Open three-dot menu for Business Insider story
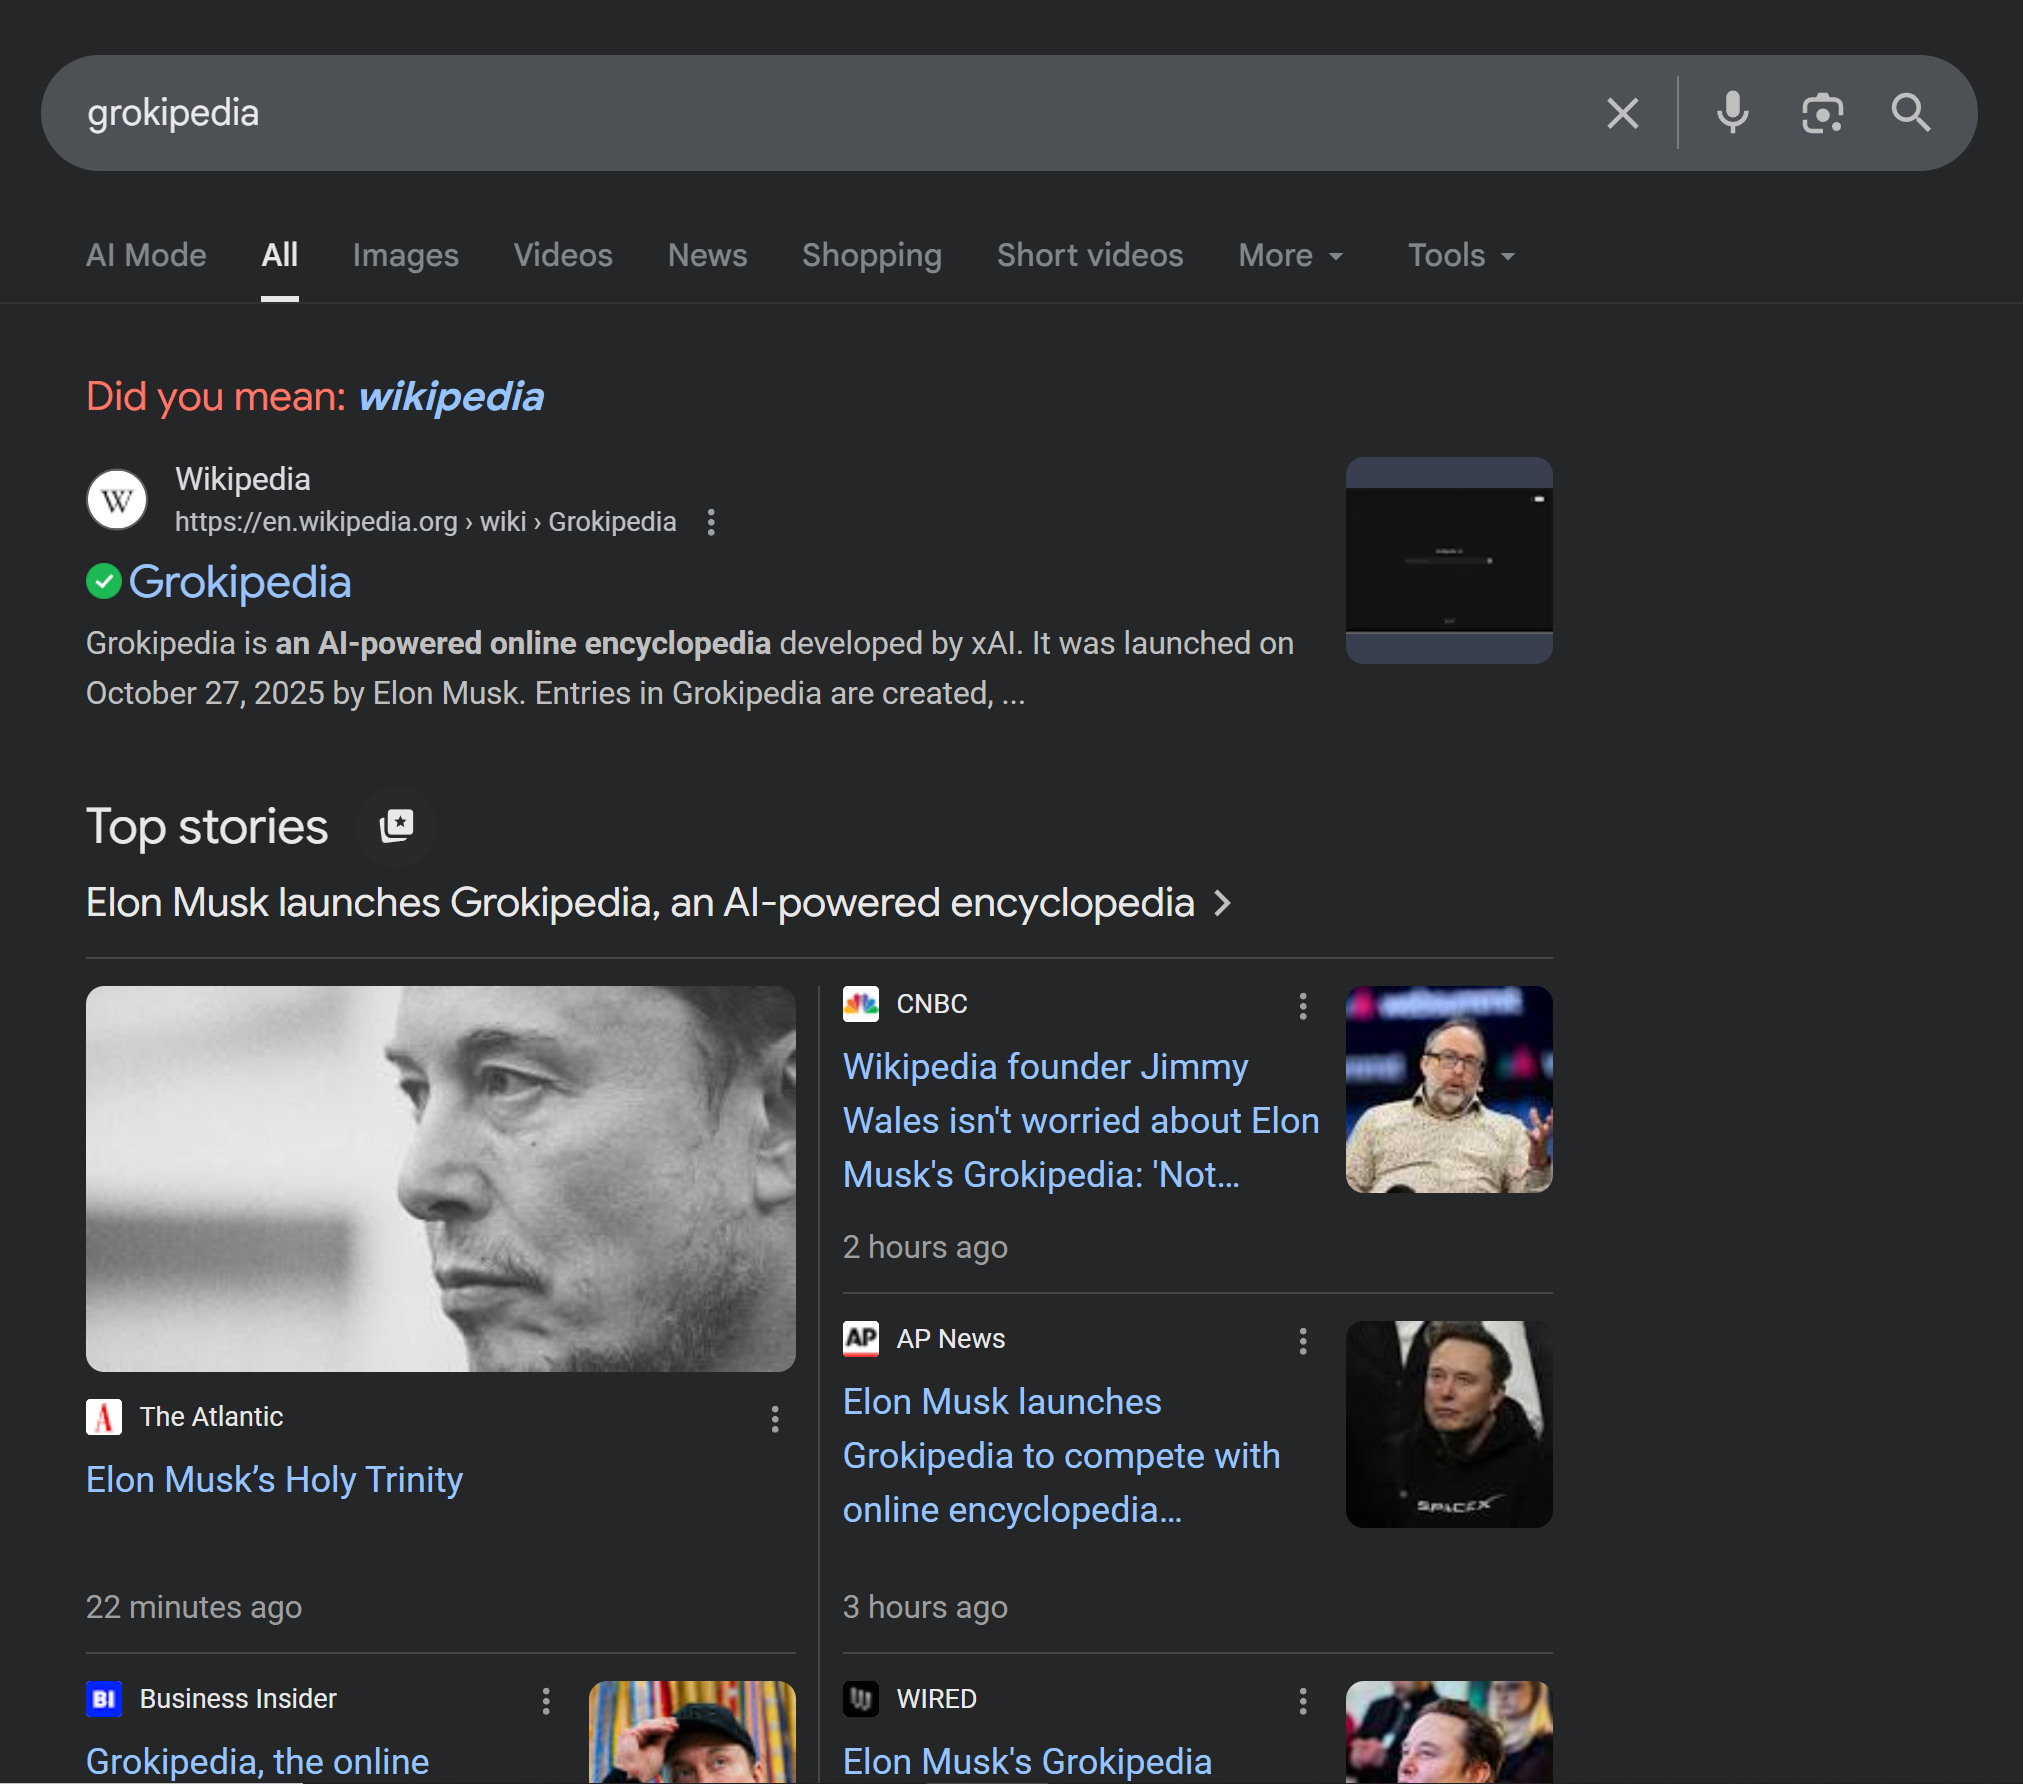 tap(546, 1701)
